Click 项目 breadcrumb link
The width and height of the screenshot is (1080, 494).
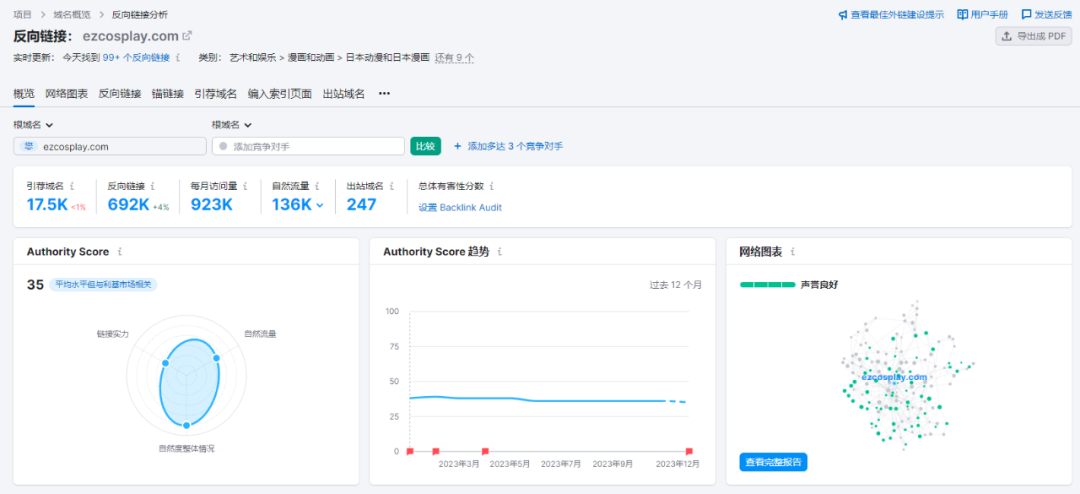point(22,14)
